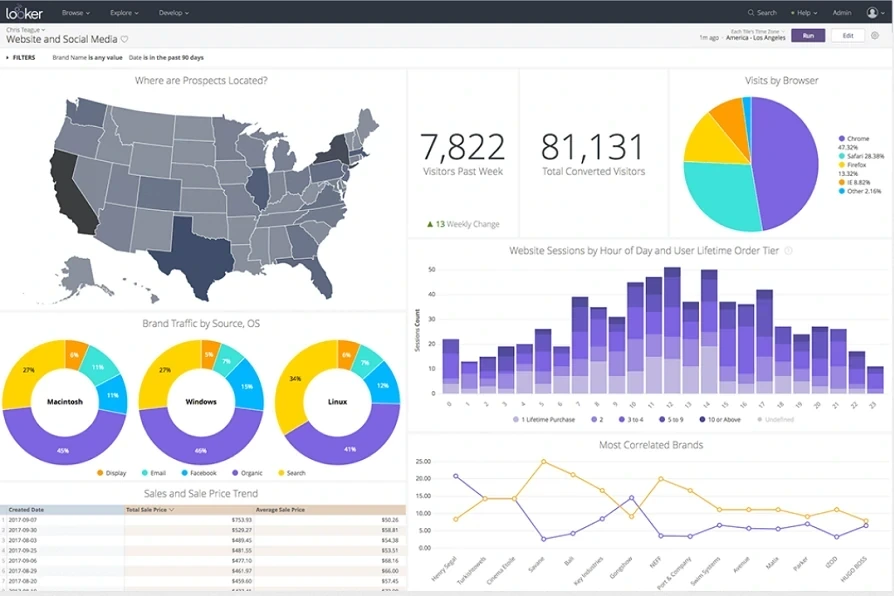
Task: Click the Firefox color swatch in browser legend
Action: coord(842,164)
